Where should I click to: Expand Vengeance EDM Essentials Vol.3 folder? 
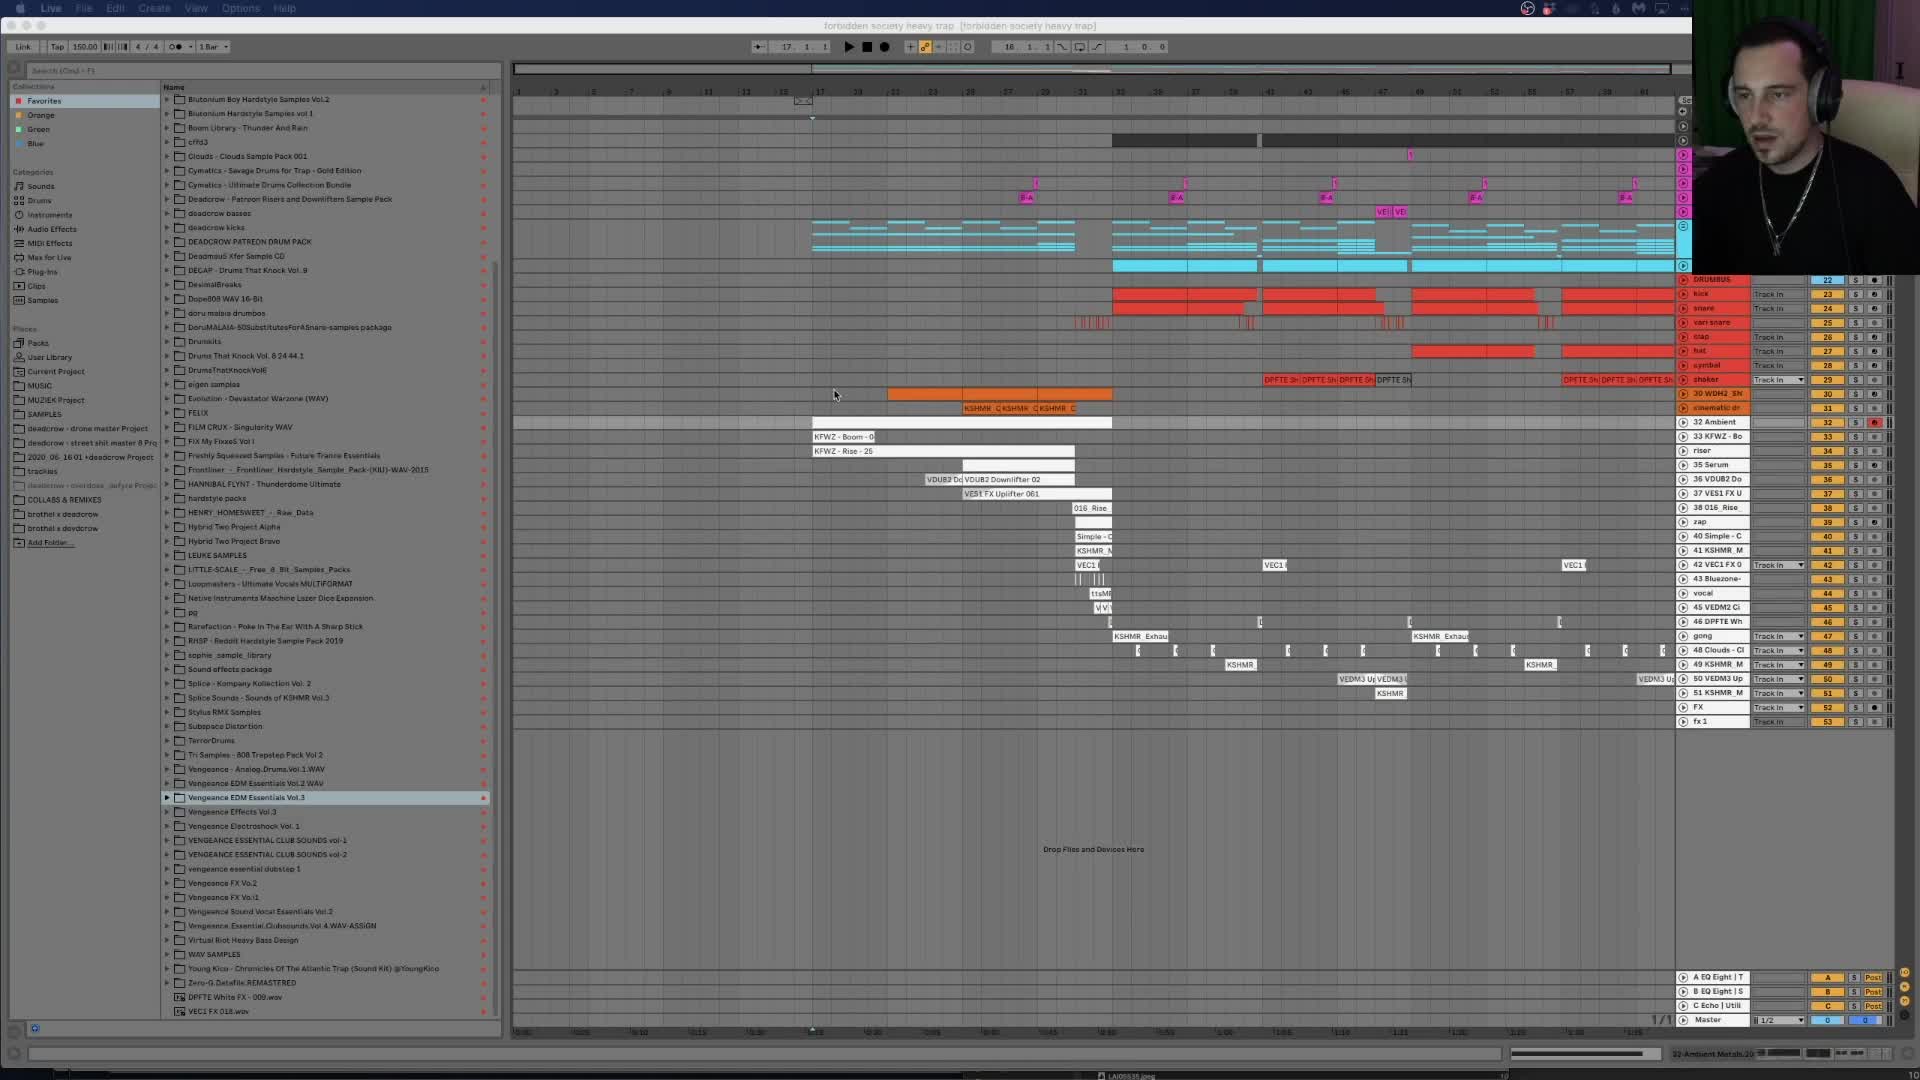pyautogui.click(x=167, y=798)
